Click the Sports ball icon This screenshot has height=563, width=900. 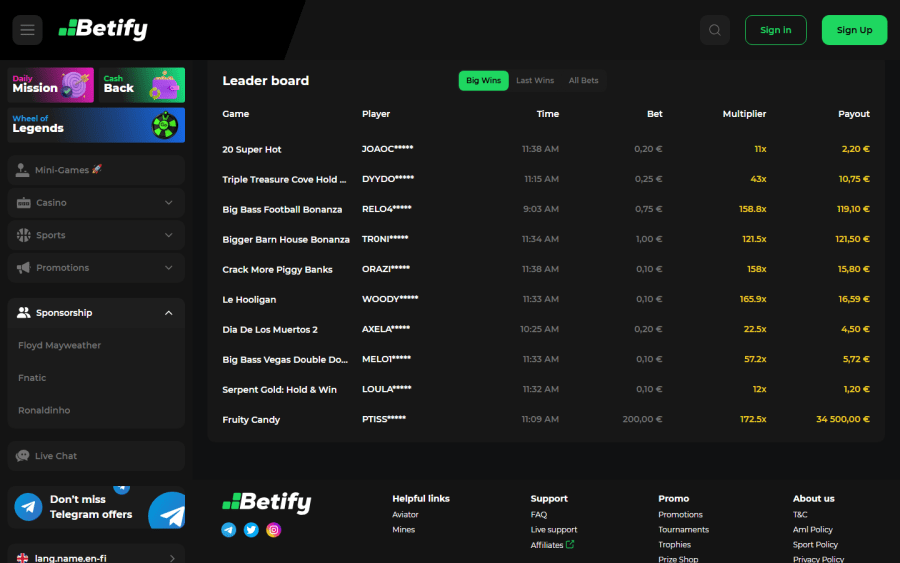tap(24, 235)
